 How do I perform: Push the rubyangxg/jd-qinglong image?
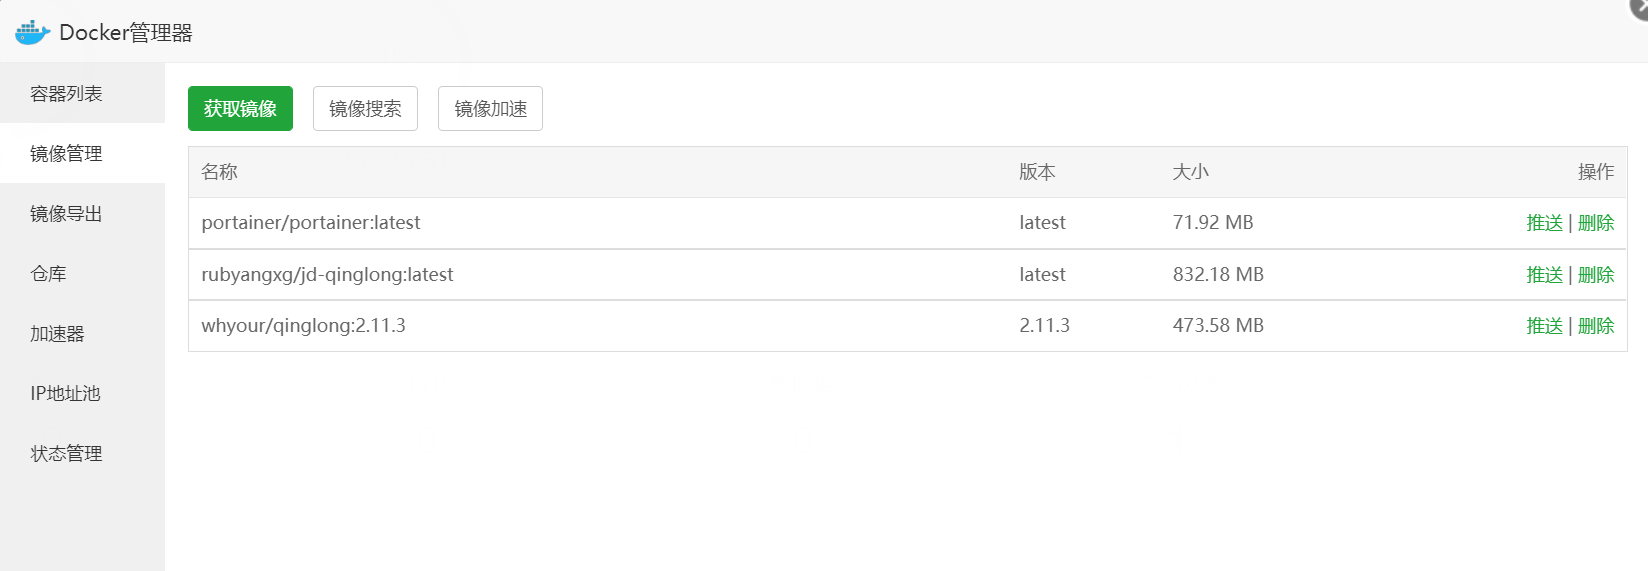coord(1544,275)
